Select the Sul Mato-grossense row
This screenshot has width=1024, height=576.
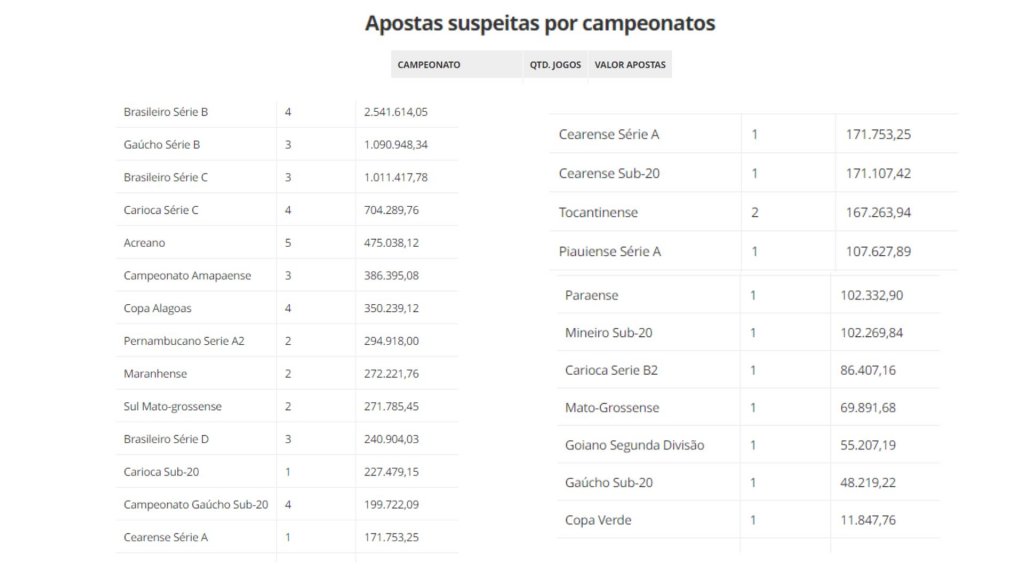(x=287, y=406)
